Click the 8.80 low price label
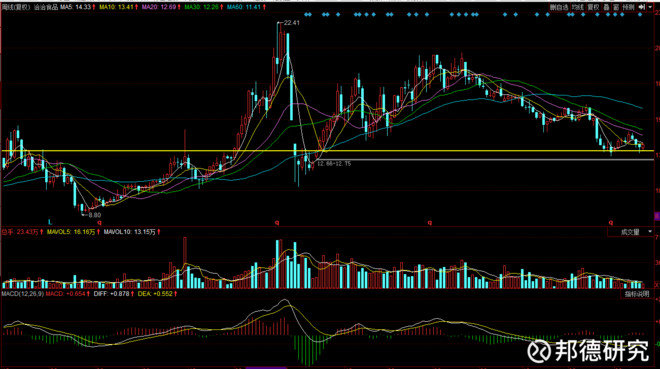The height and width of the screenshot is (369, 660). (x=95, y=215)
